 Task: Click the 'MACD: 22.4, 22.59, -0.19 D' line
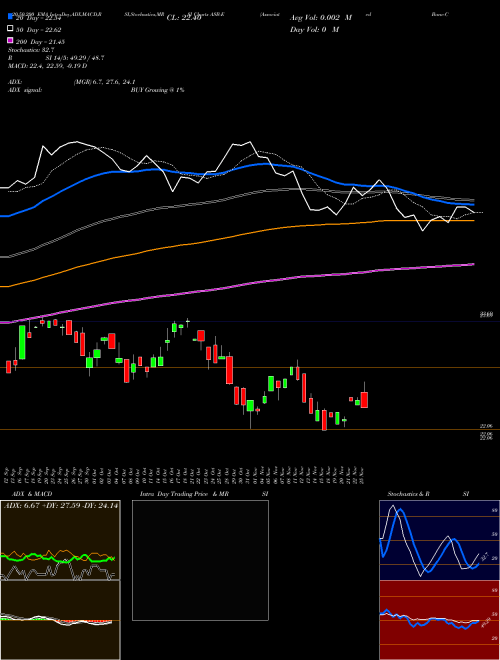48,66
